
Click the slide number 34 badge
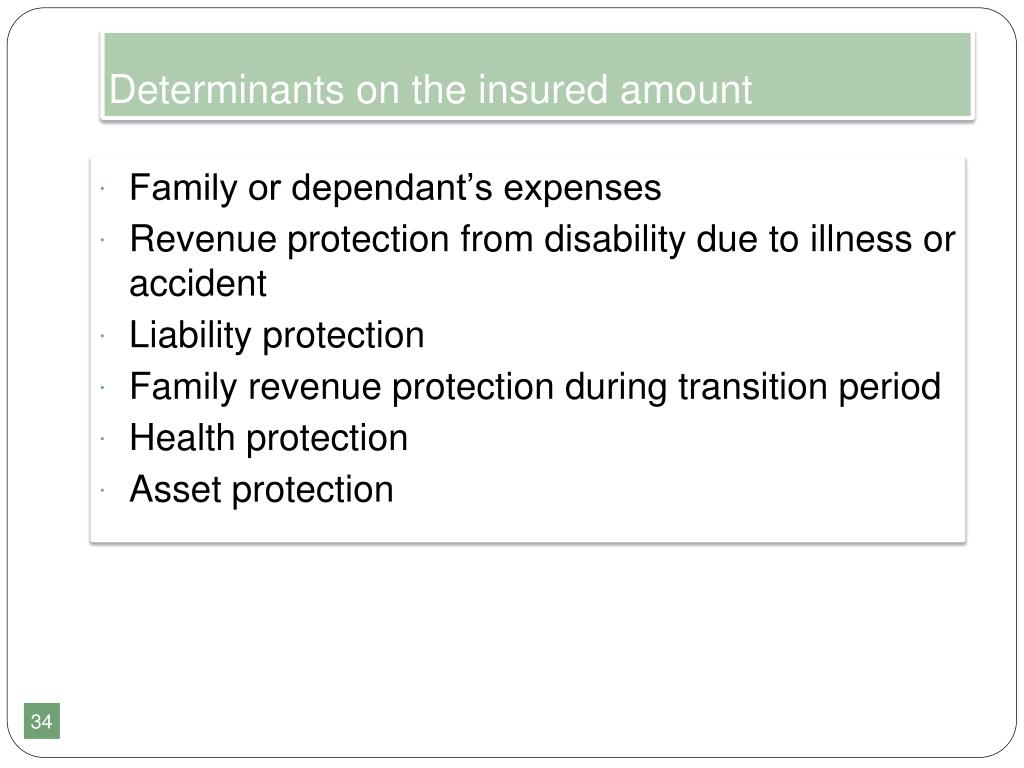[x=42, y=721]
